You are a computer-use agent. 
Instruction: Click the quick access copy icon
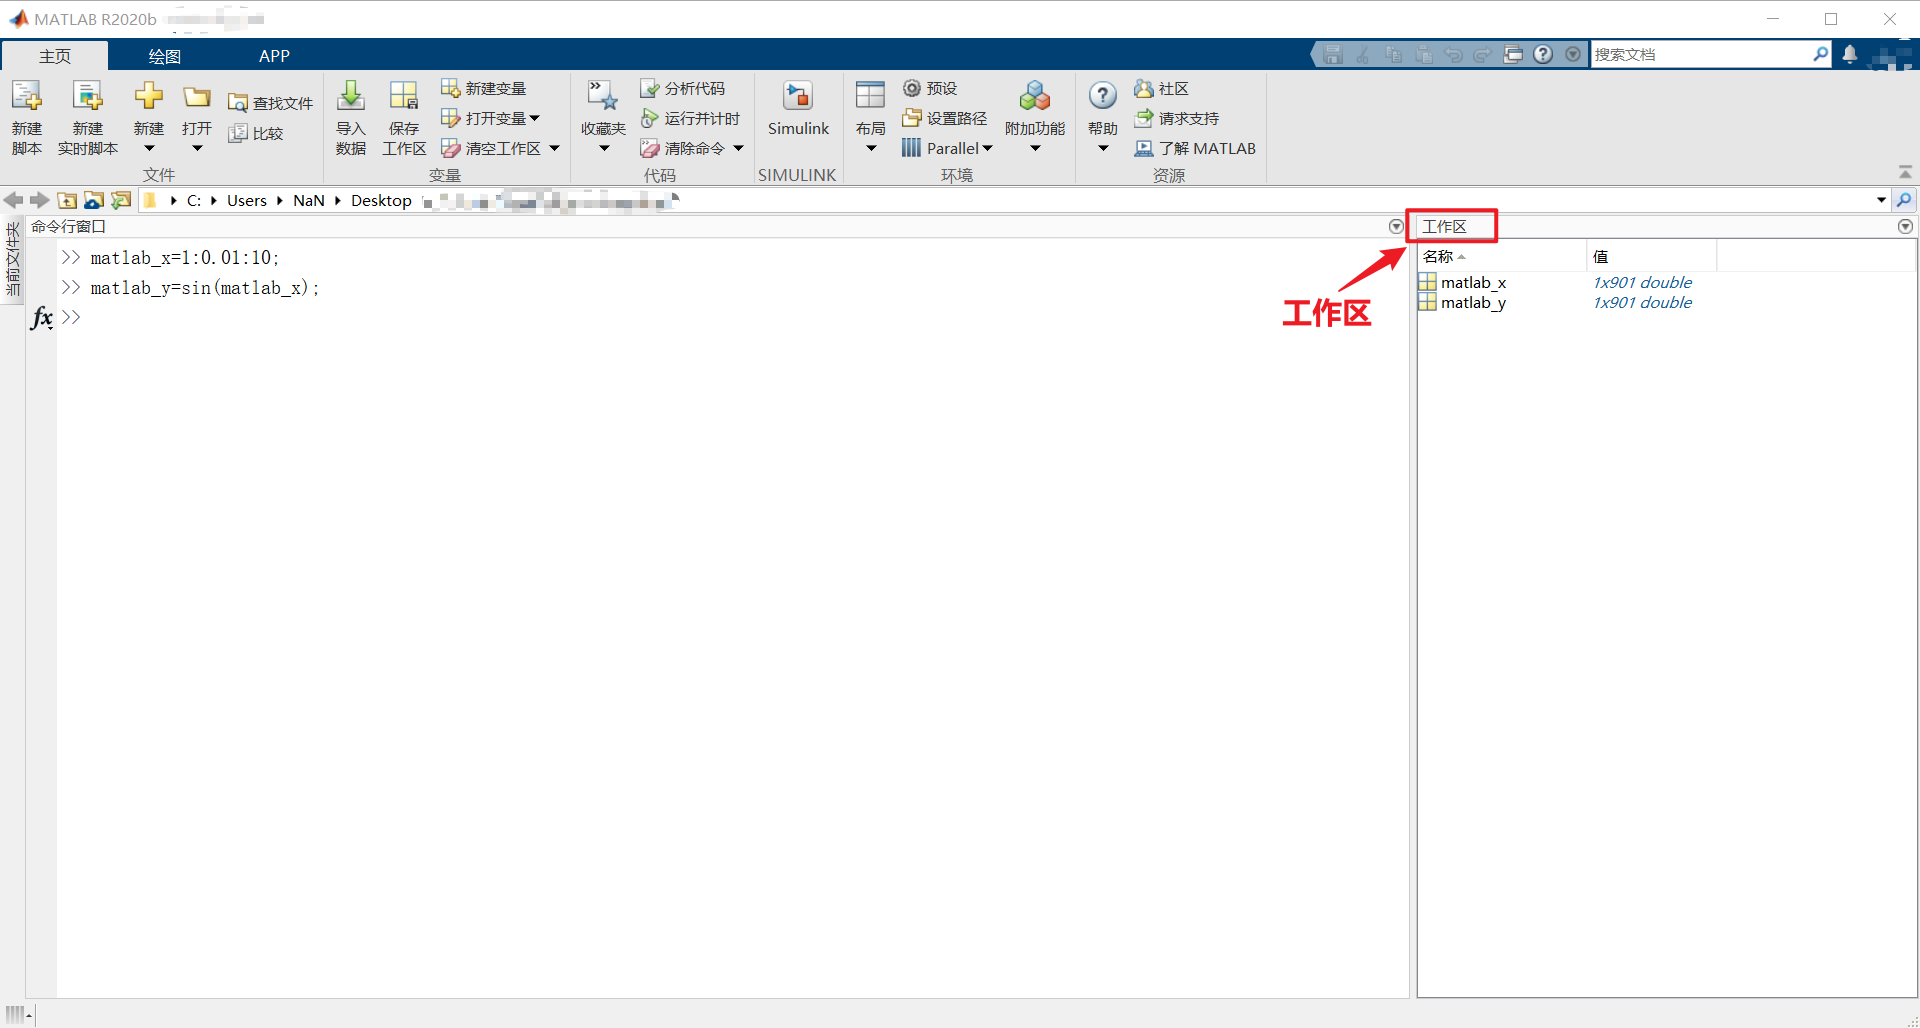point(1393,54)
